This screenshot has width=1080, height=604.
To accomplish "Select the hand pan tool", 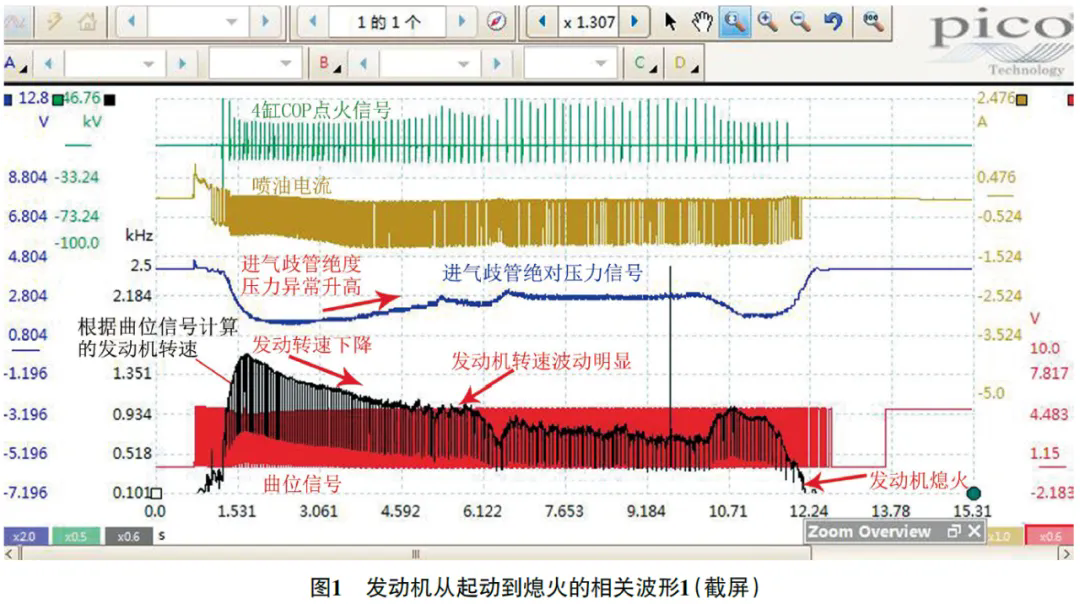I will tap(702, 22).
